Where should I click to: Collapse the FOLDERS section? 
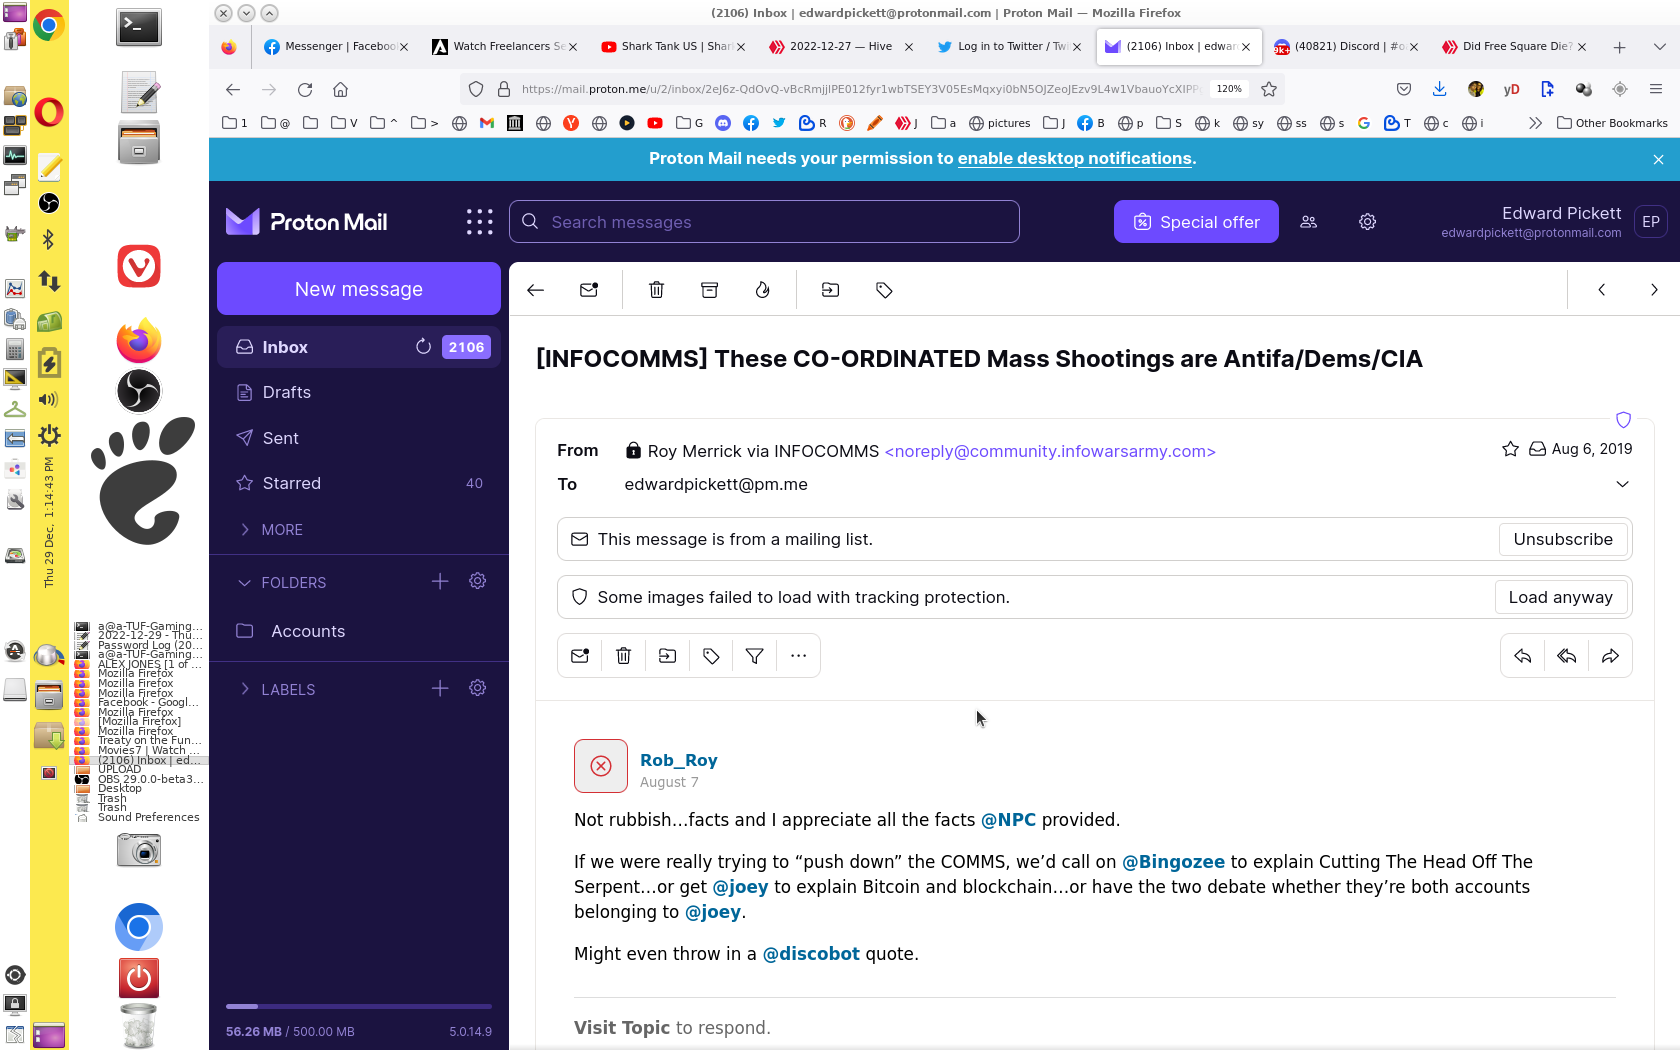pos(282,583)
